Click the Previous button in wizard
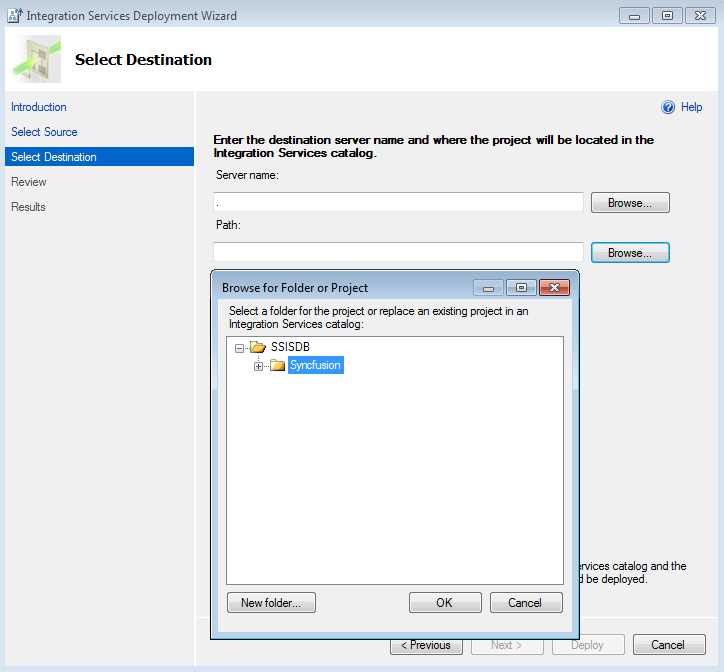The height and width of the screenshot is (672, 724). coord(426,647)
